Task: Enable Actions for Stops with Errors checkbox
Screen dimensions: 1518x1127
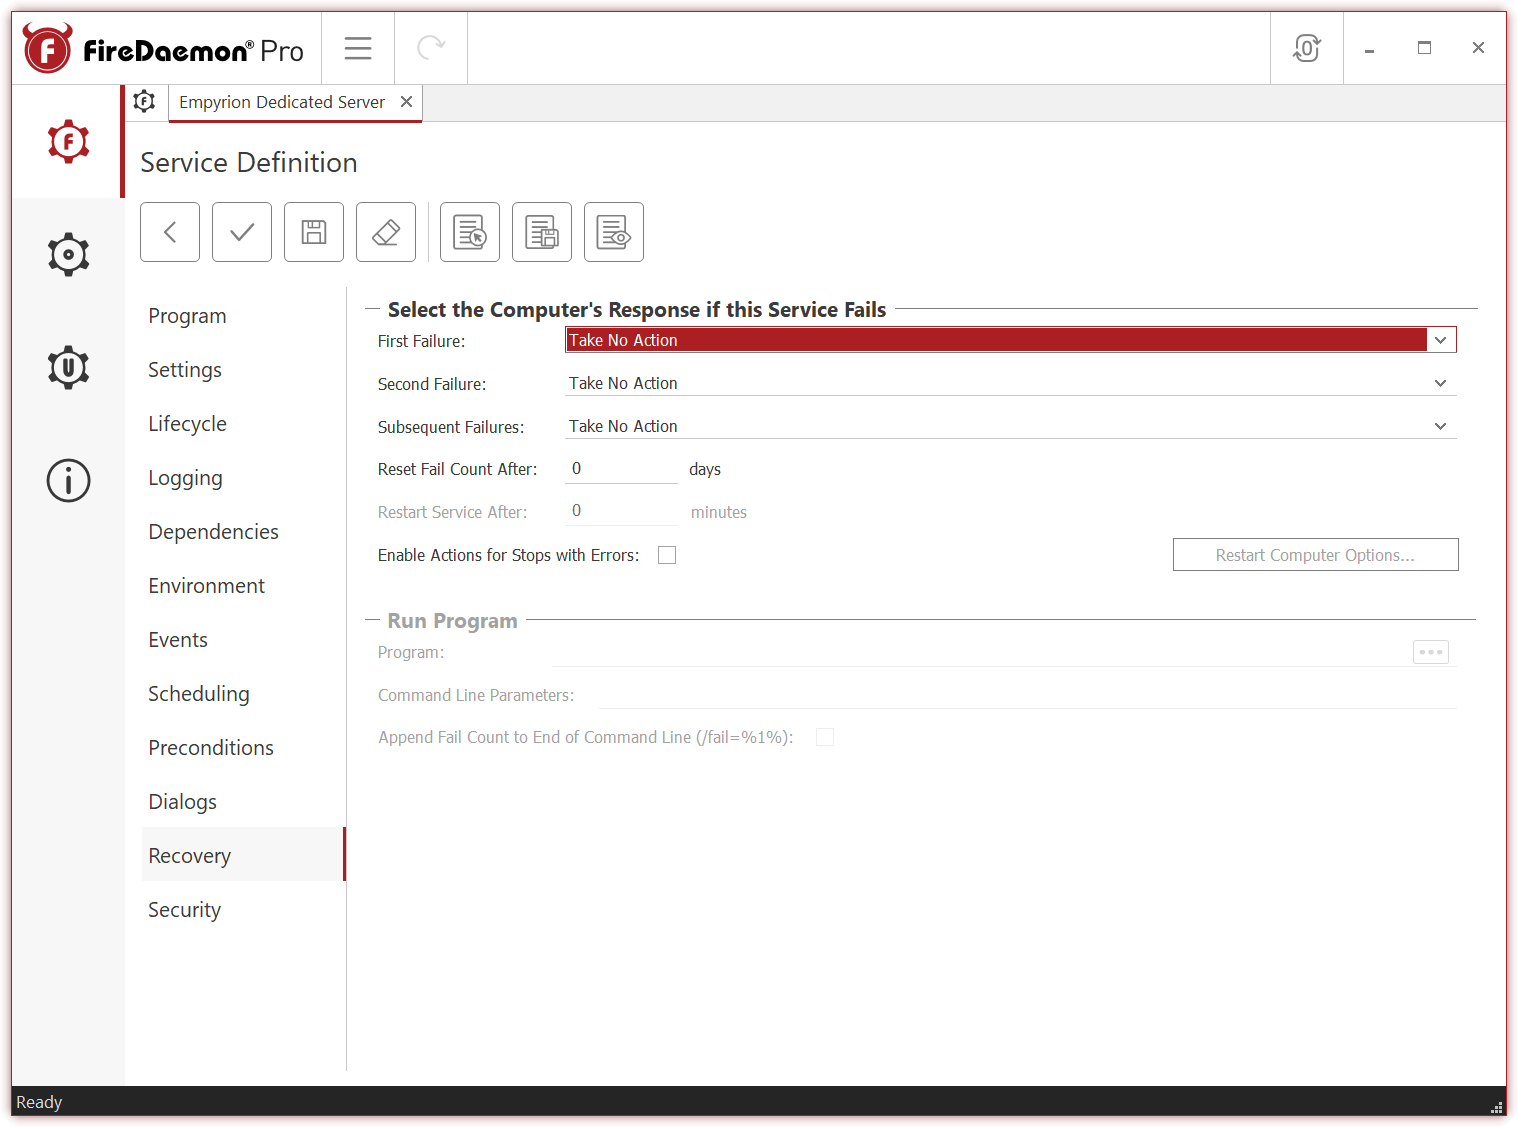Action: [667, 555]
